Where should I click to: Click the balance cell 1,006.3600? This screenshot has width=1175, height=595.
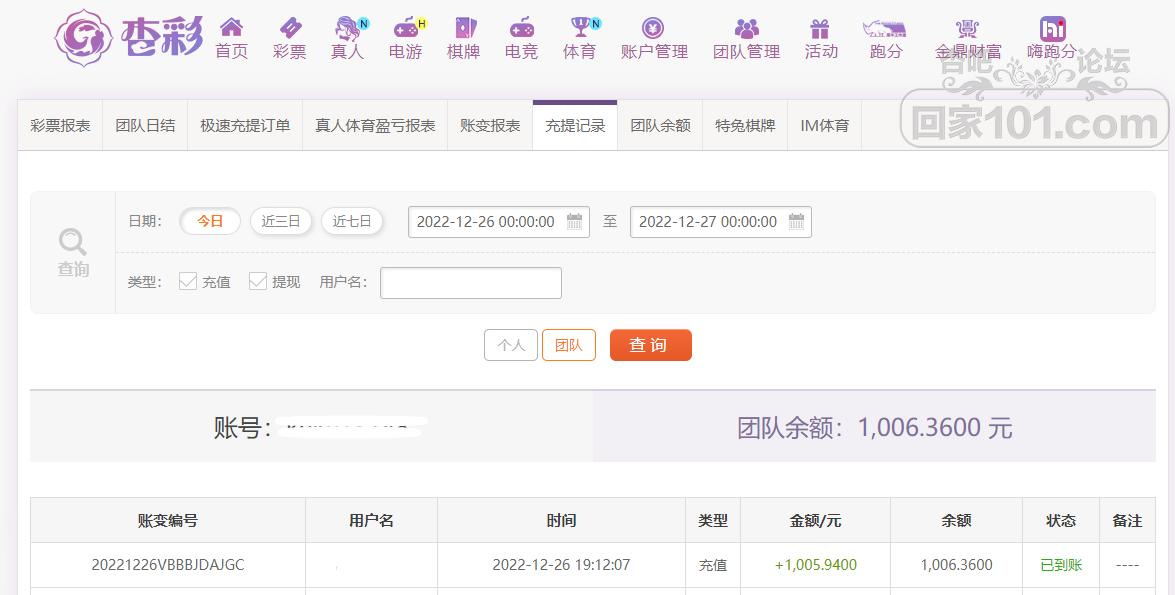(x=956, y=565)
